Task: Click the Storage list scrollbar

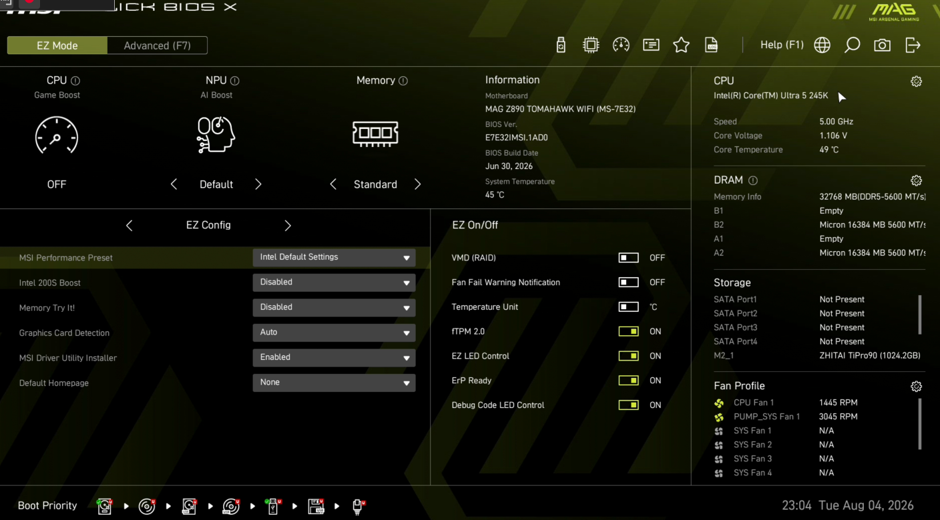Action: (920, 314)
